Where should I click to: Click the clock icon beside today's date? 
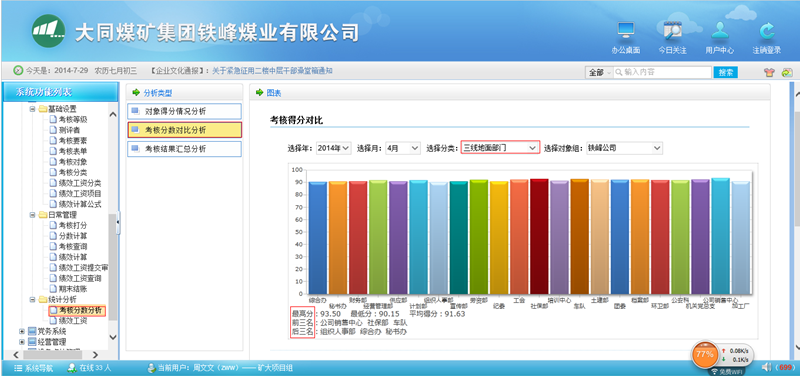[x=18, y=70]
